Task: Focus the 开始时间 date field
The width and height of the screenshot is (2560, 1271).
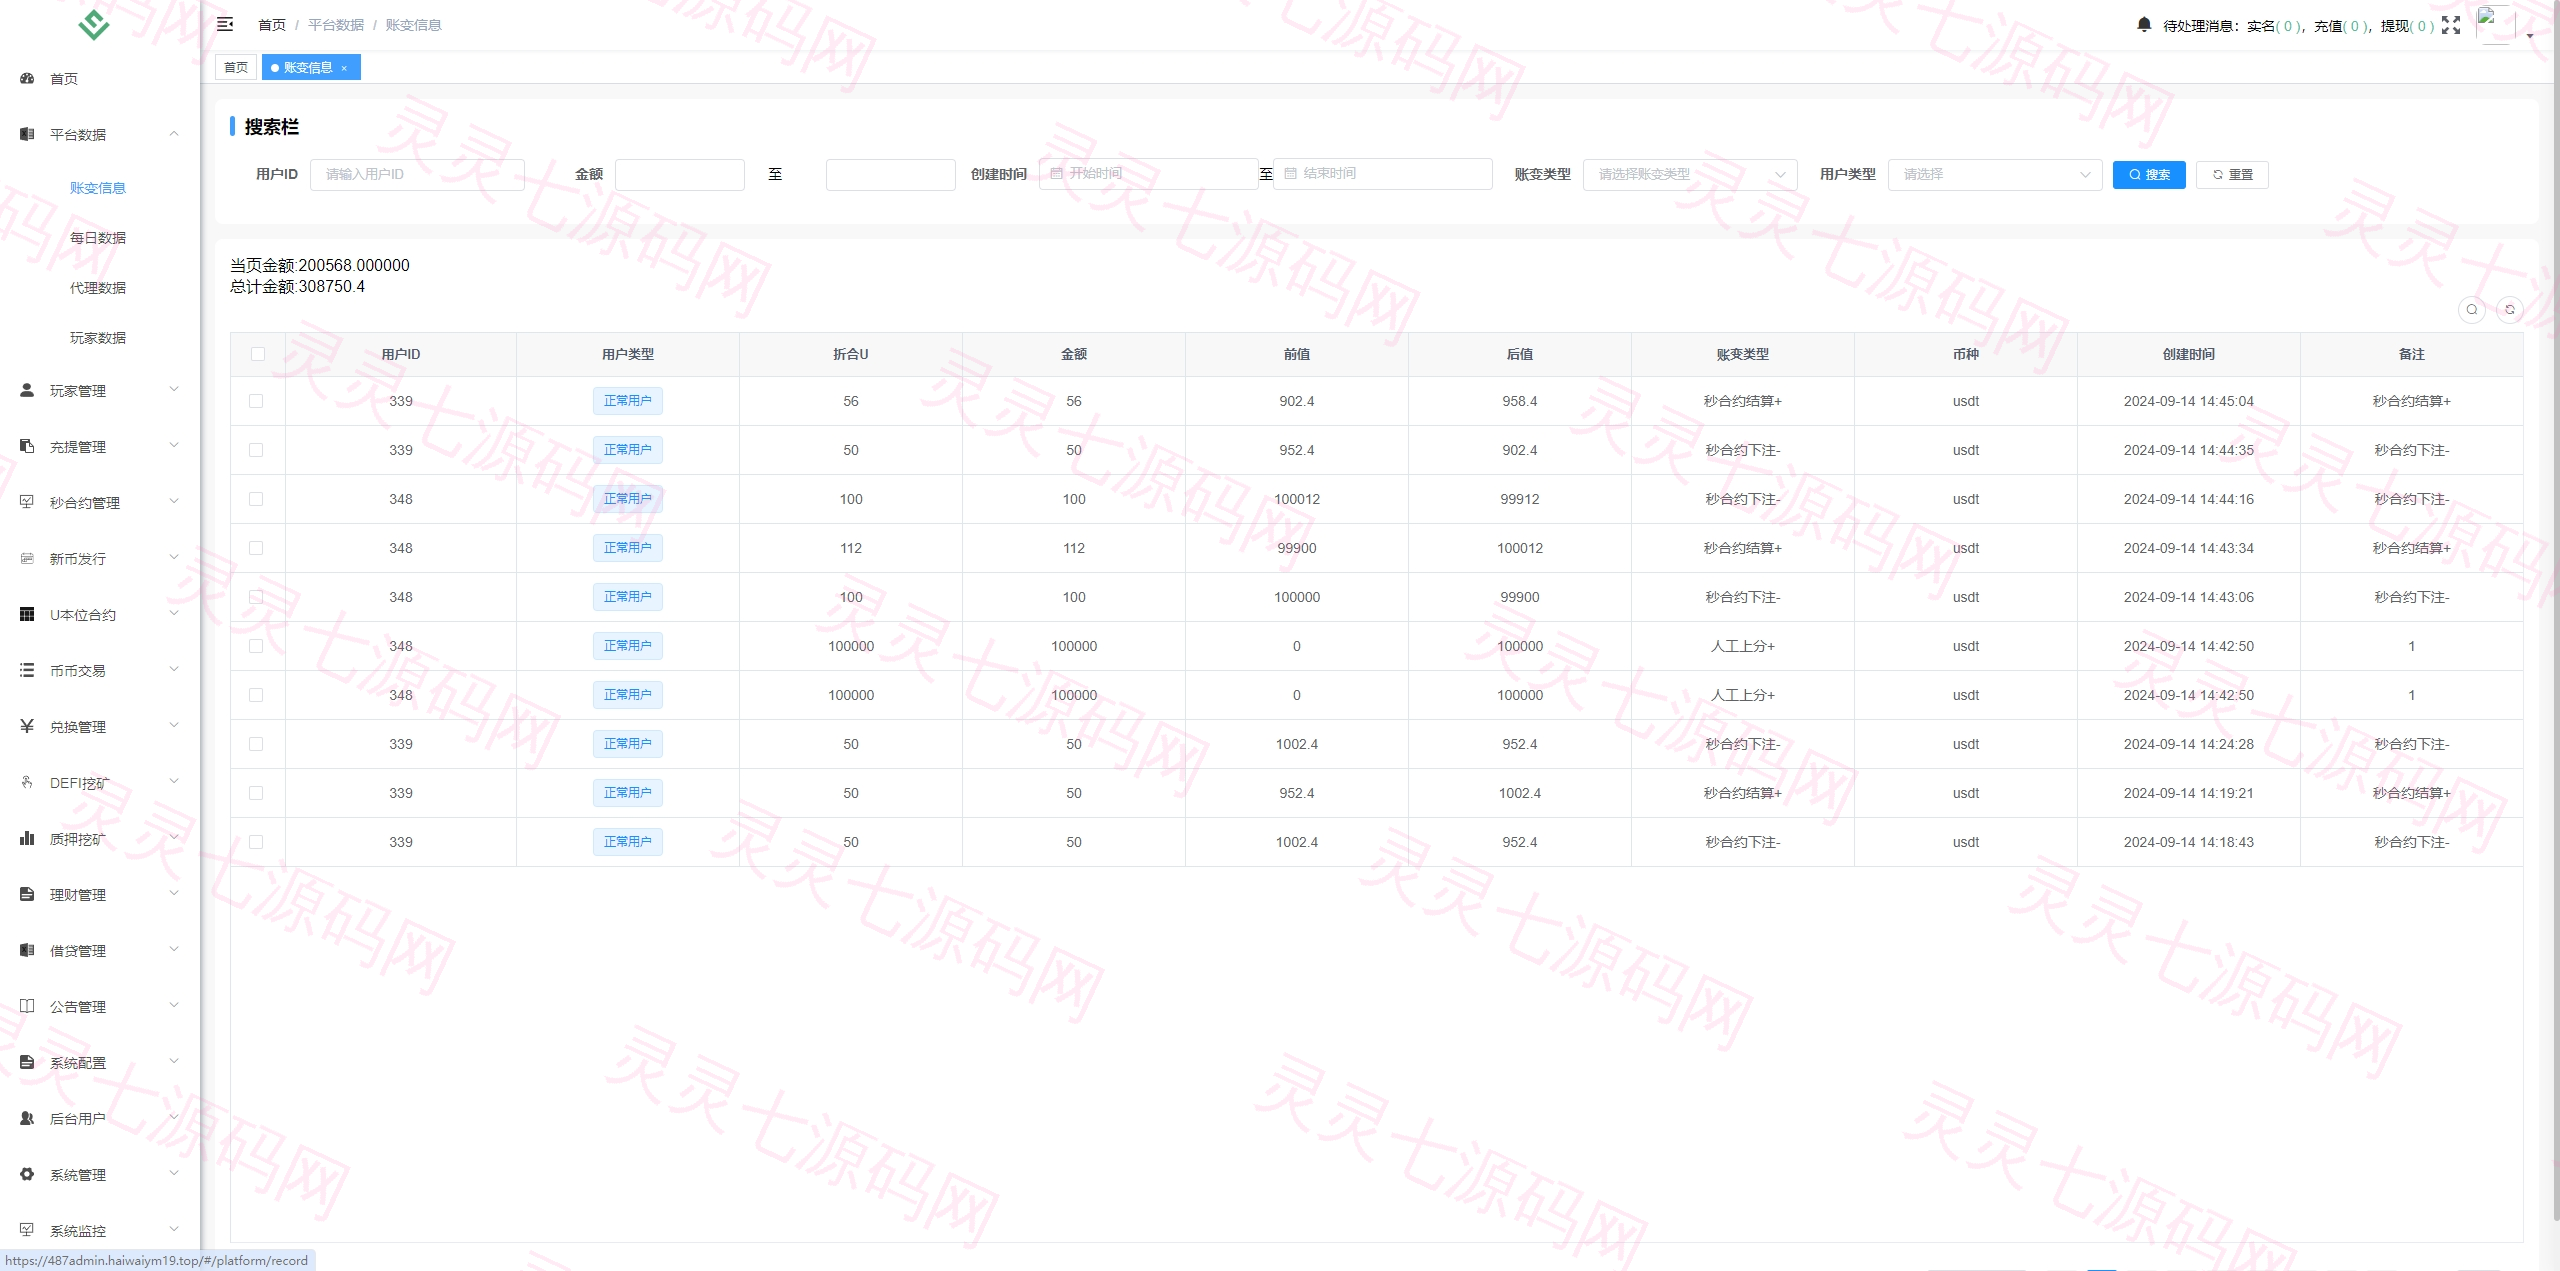Action: [1148, 174]
